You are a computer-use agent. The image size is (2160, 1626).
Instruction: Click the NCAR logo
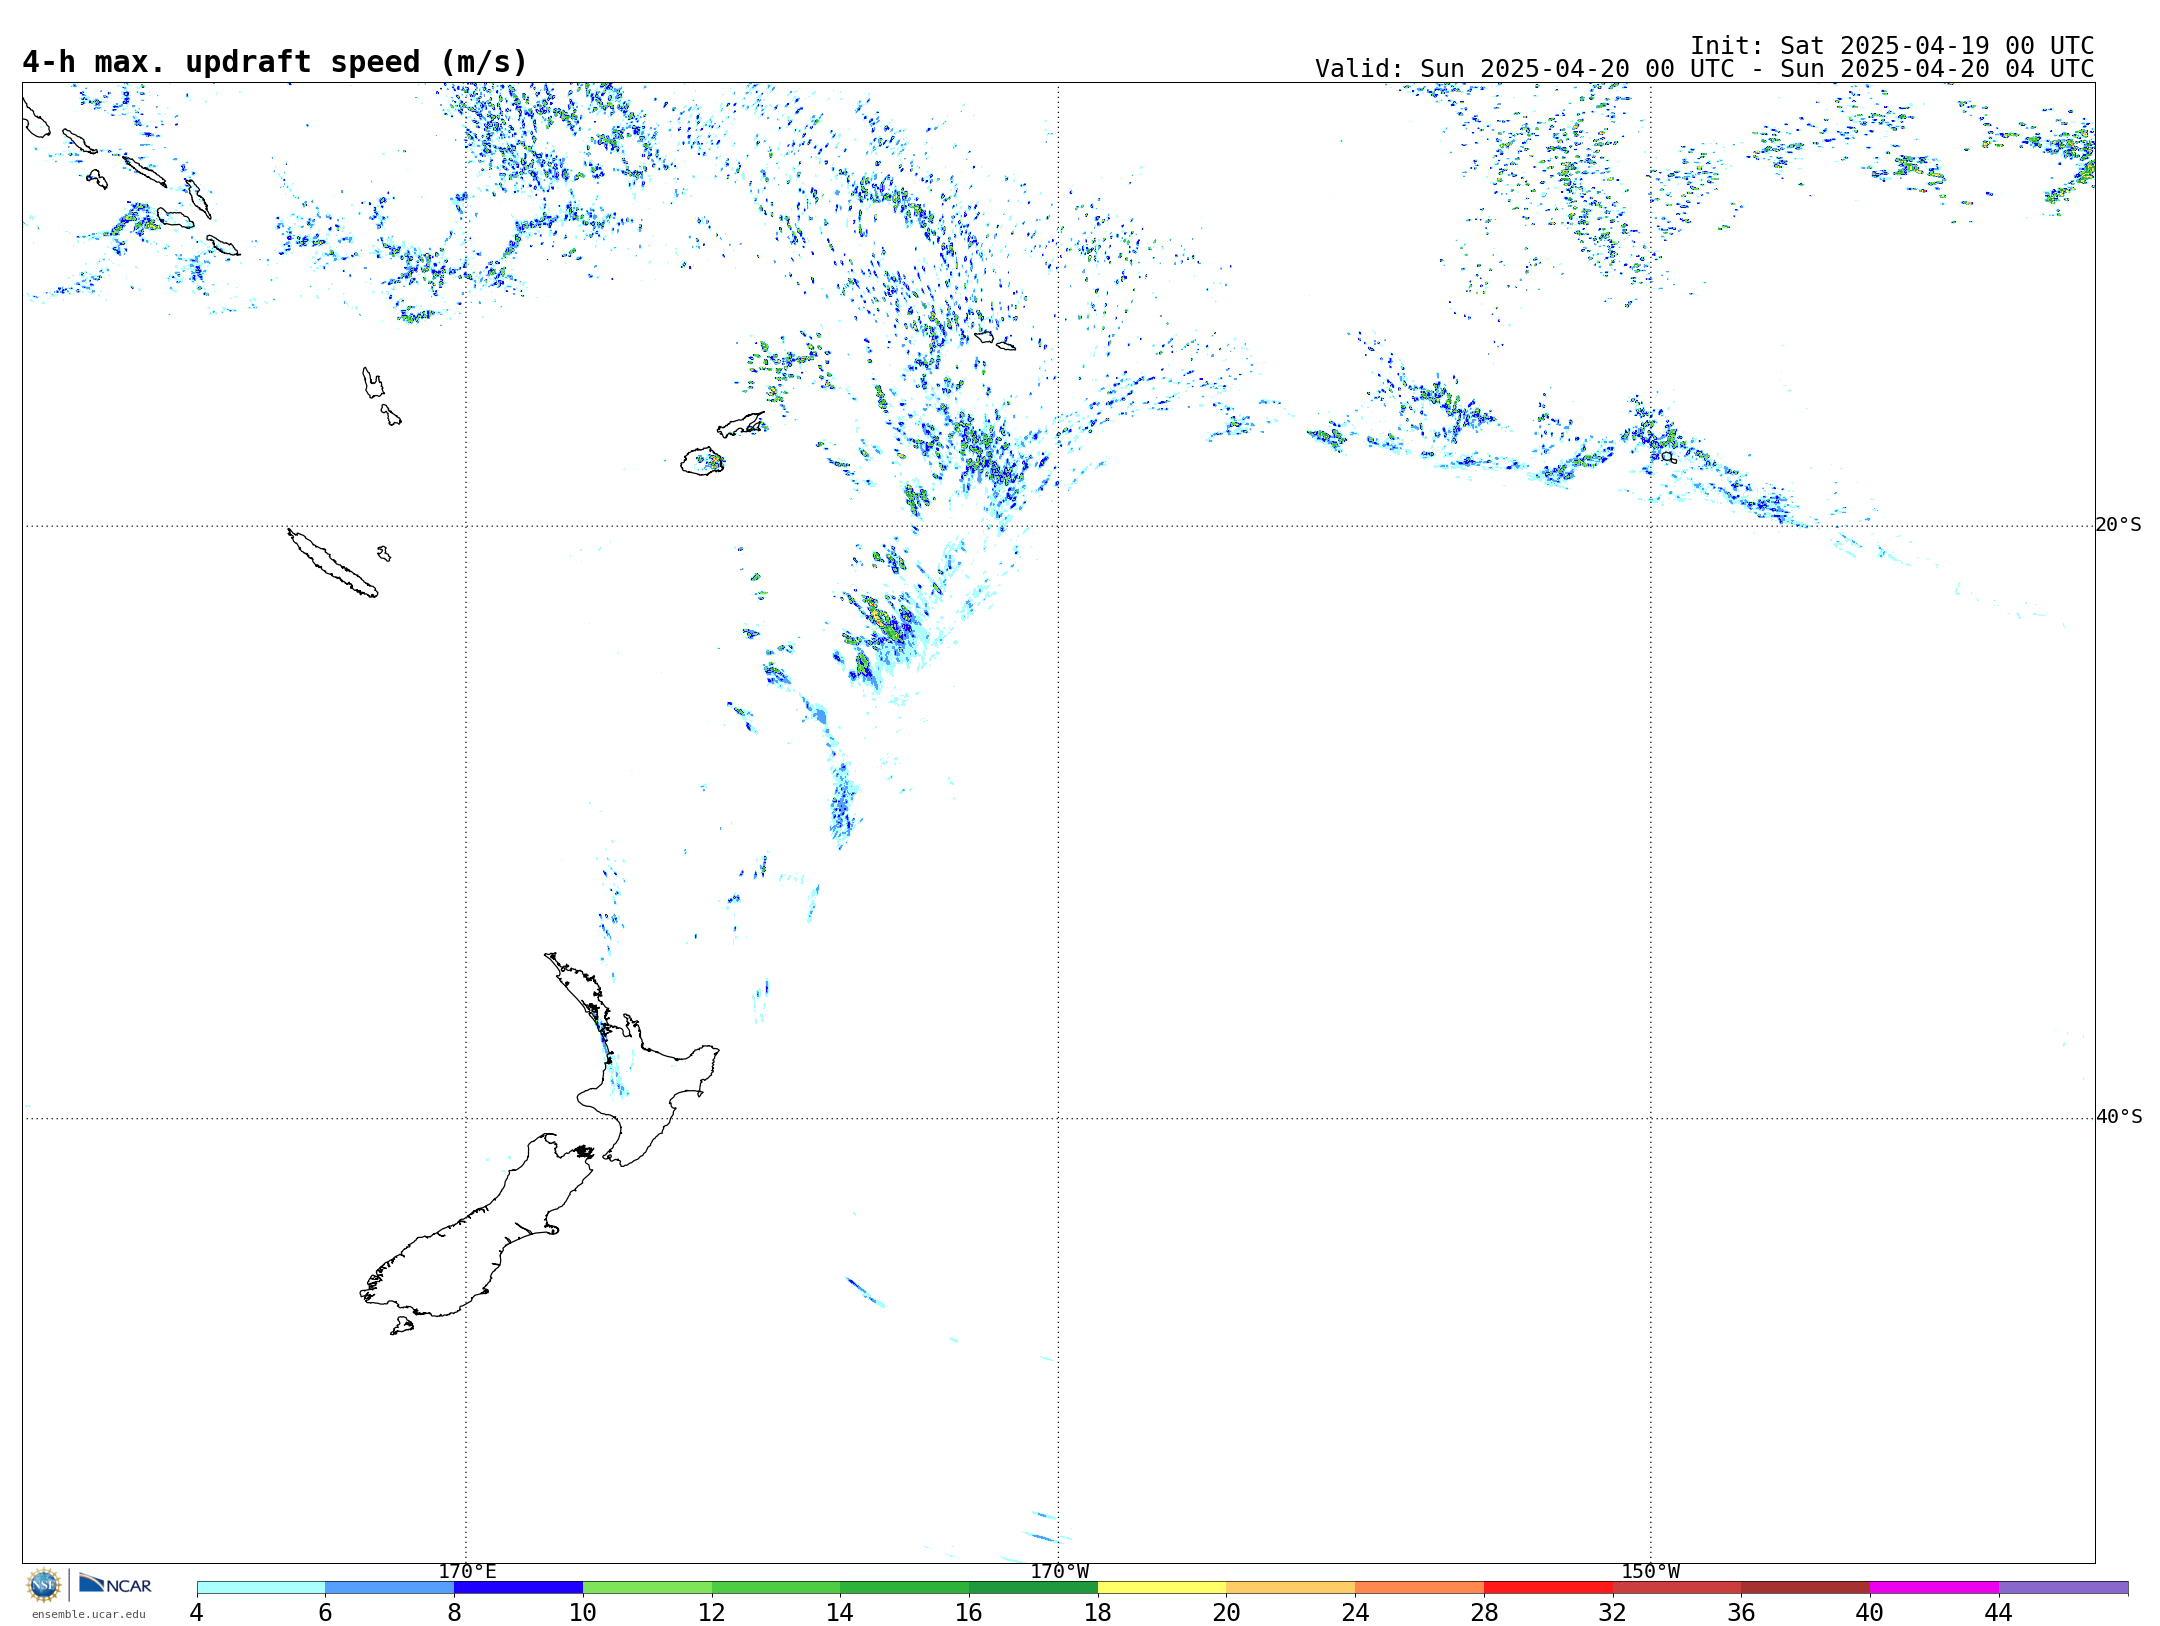[x=115, y=1584]
